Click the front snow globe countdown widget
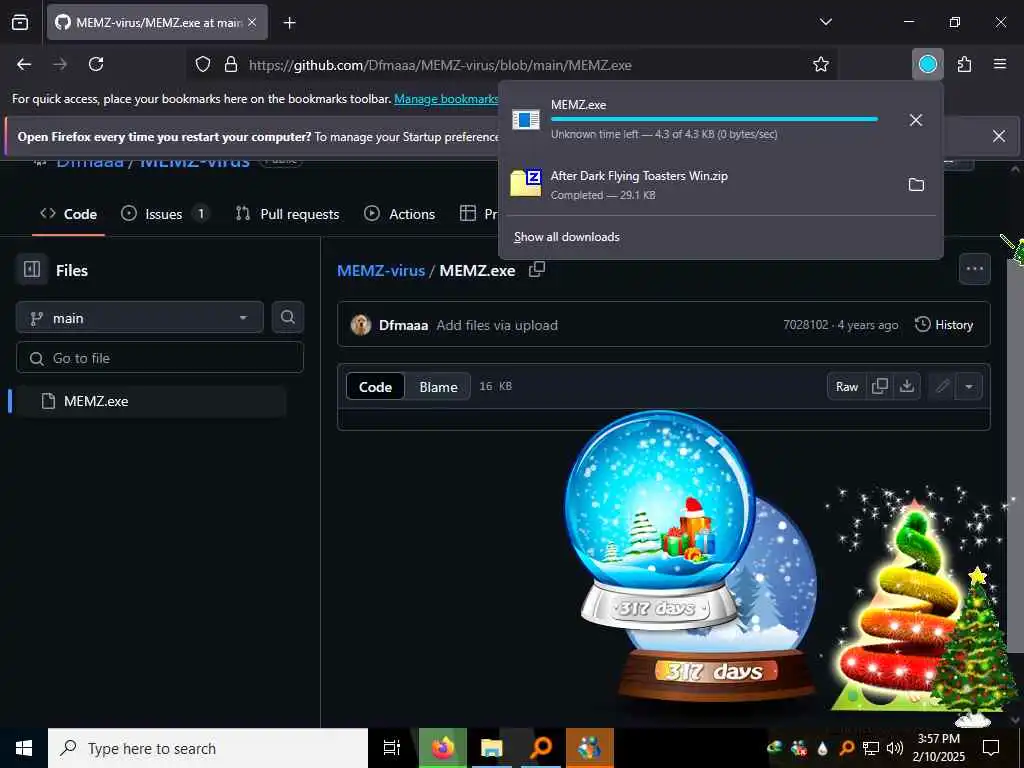This screenshot has height=768, width=1024. point(660,519)
